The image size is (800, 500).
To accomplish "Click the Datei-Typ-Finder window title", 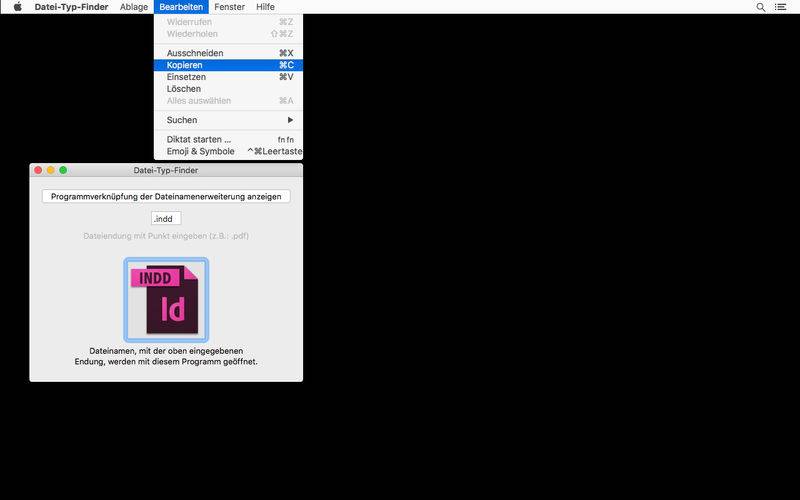I will (x=166, y=170).
